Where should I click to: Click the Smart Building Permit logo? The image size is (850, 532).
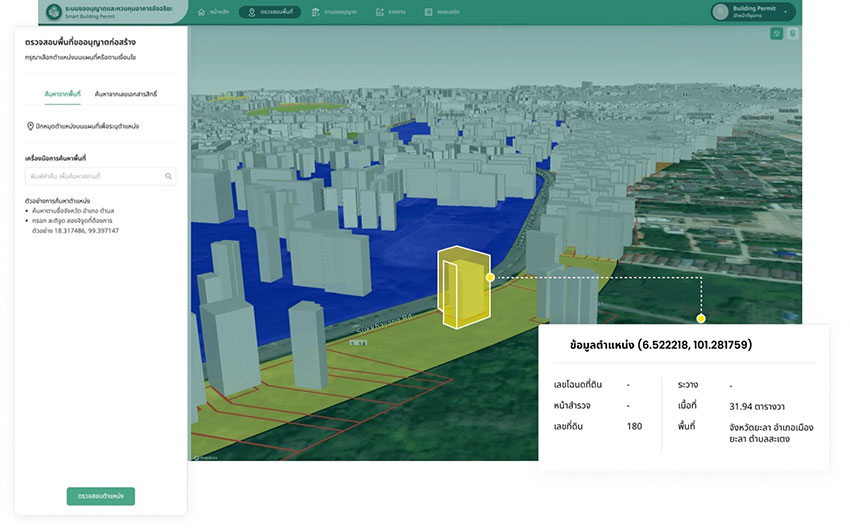tap(52, 12)
